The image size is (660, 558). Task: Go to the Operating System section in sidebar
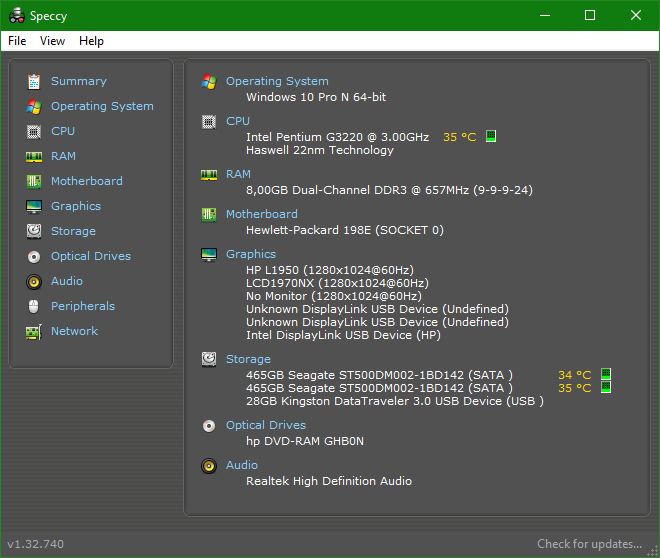[102, 106]
